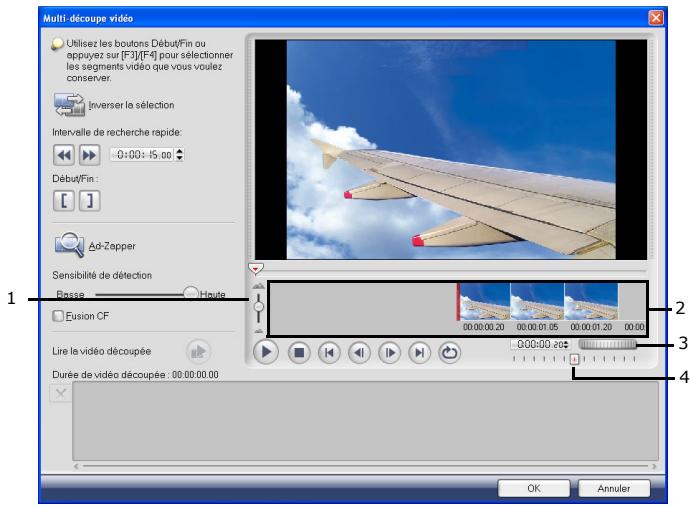Screen dimensions: 693x507
Task: Click the 0:00:15.00 interval time field
Action: 143,155
